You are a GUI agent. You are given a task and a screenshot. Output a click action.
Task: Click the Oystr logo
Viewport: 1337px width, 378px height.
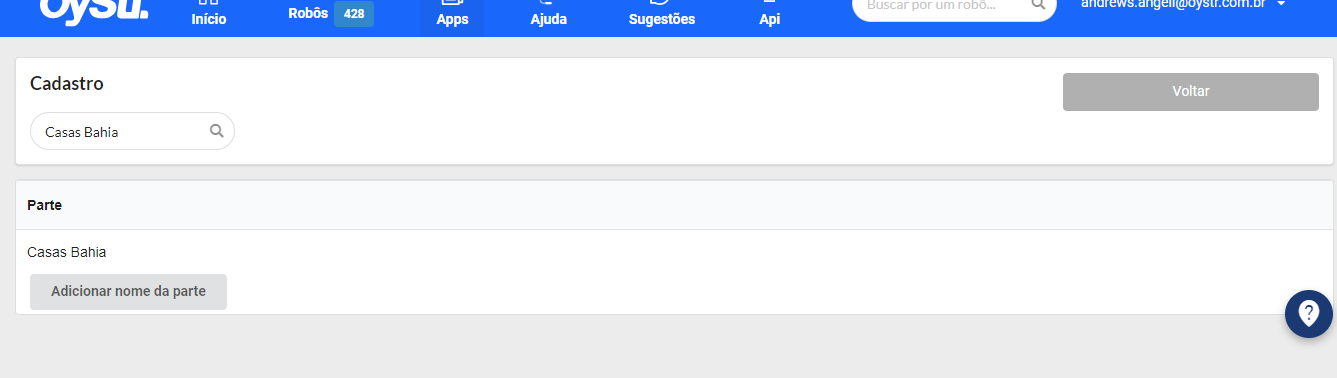tap(94, 10)
